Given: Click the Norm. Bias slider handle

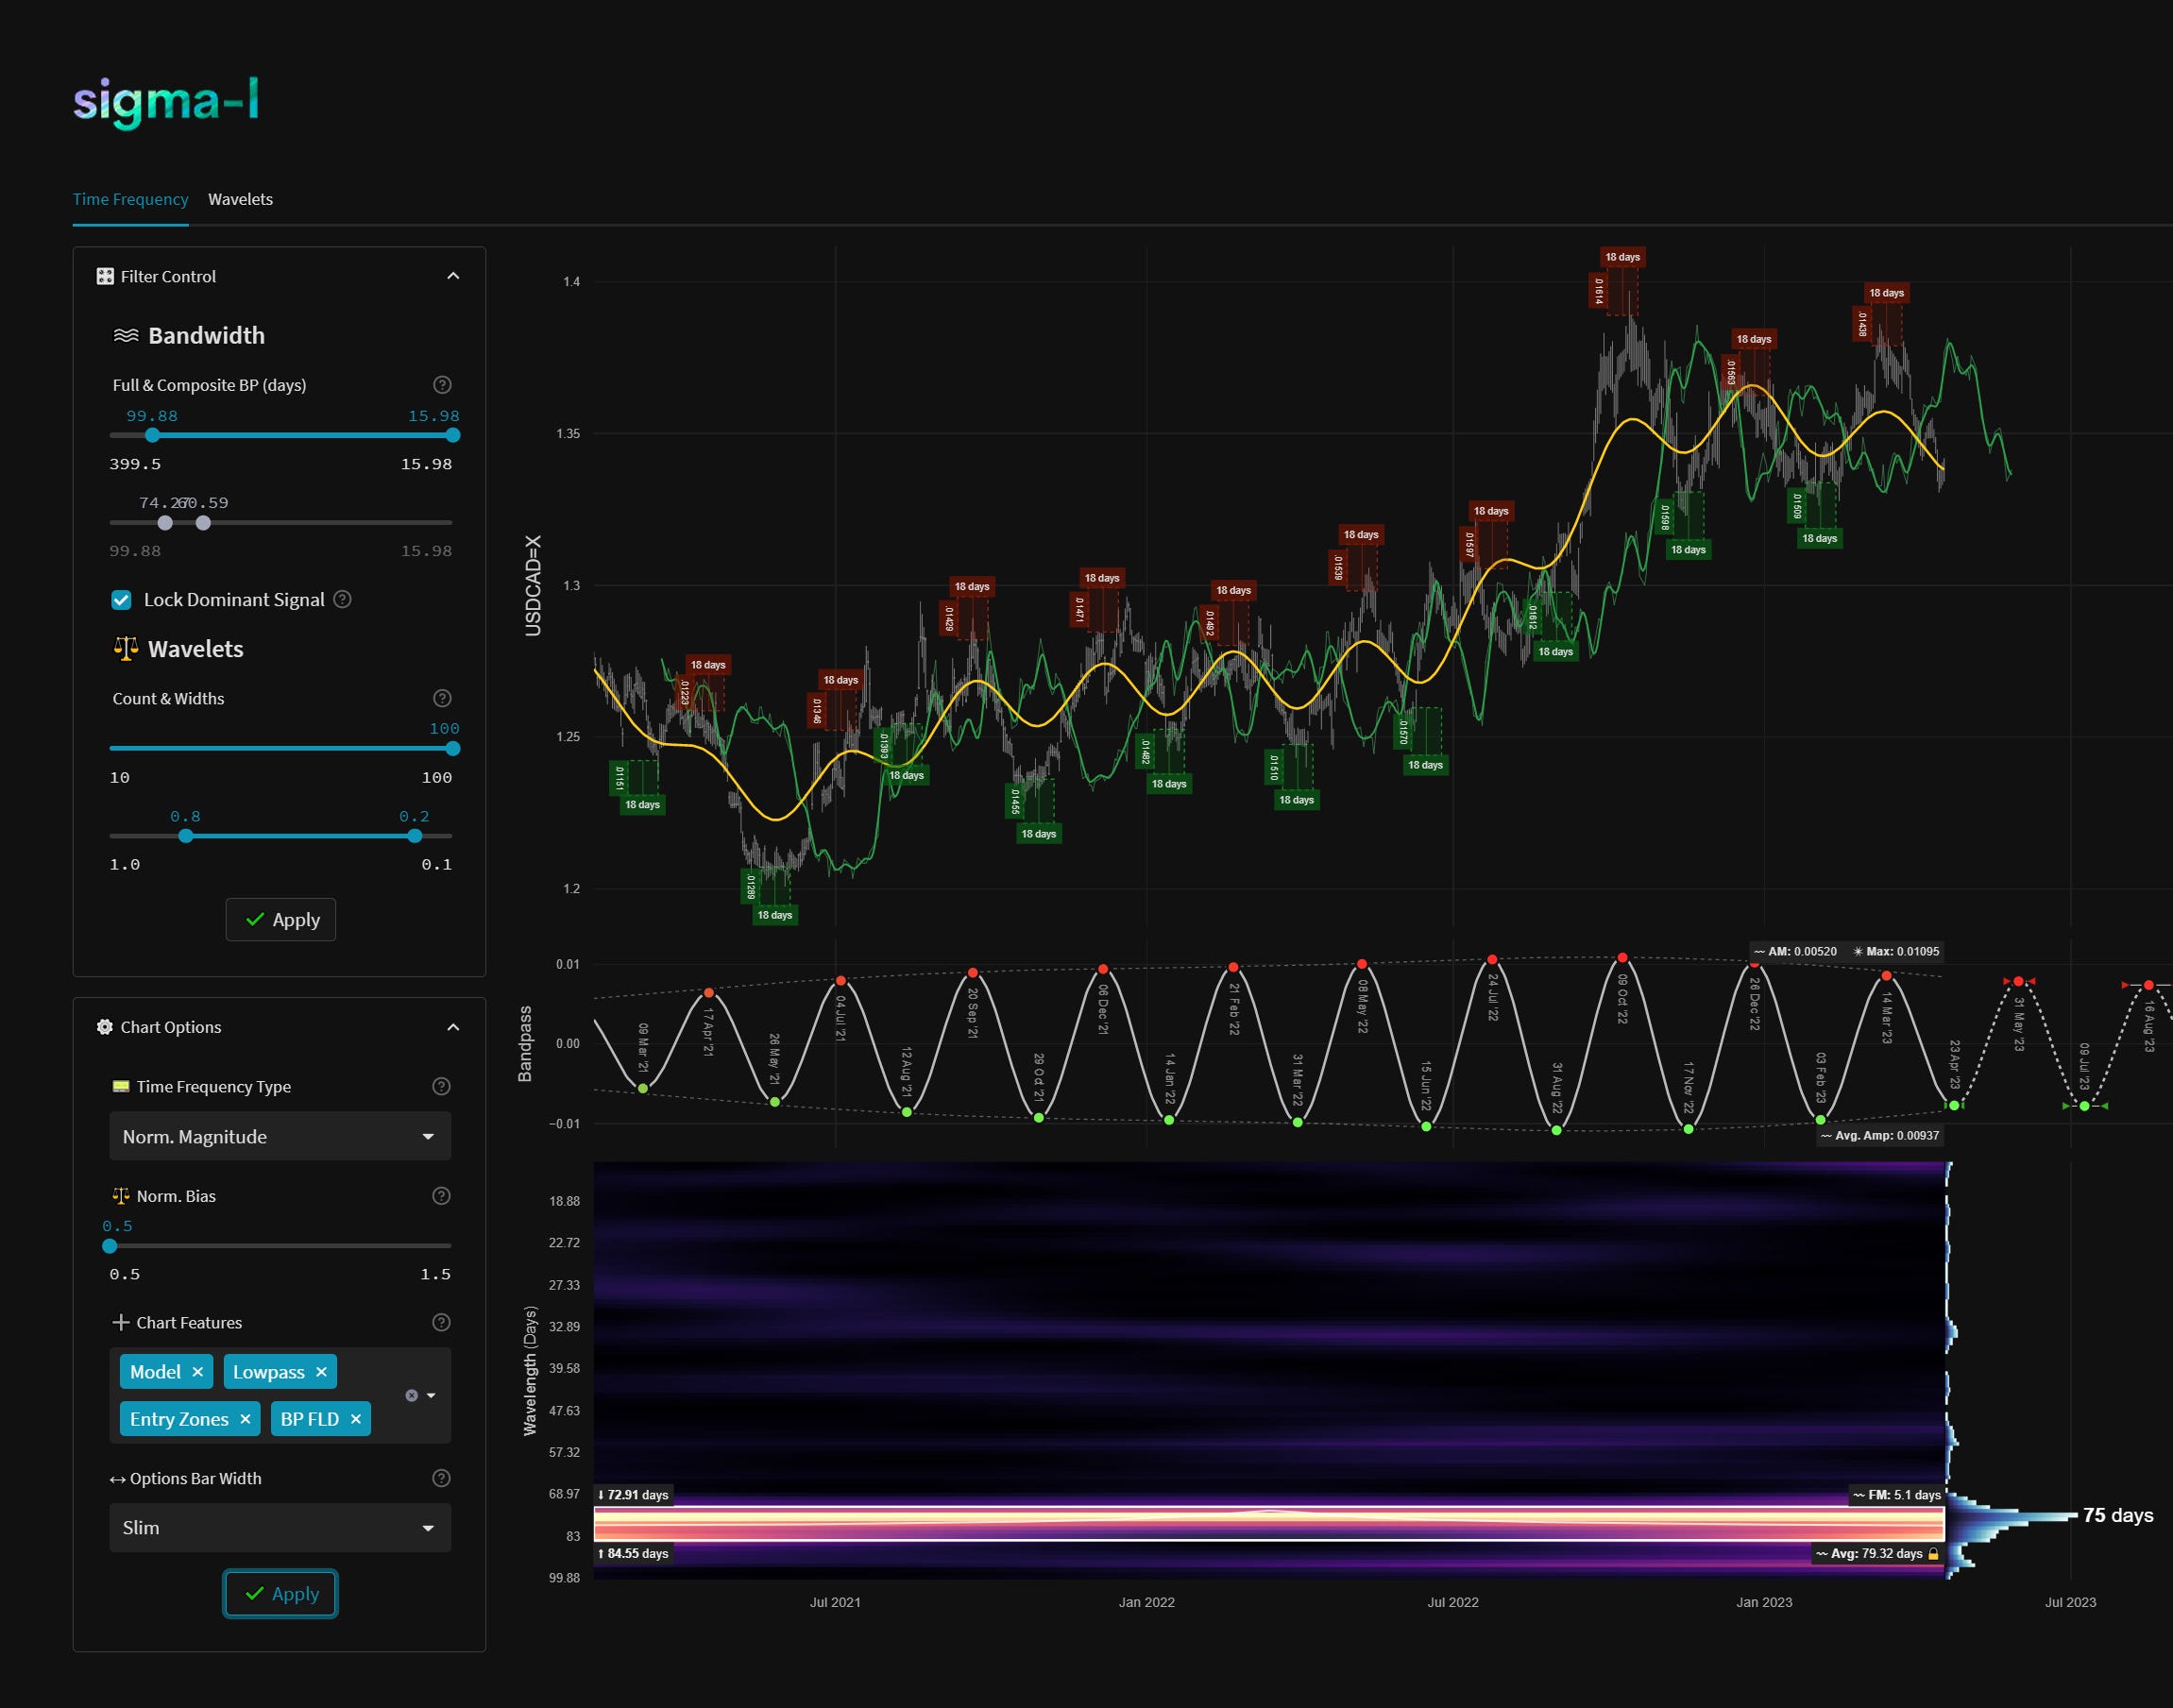Looking at the screenshot, I should [x=110, y=1246].
